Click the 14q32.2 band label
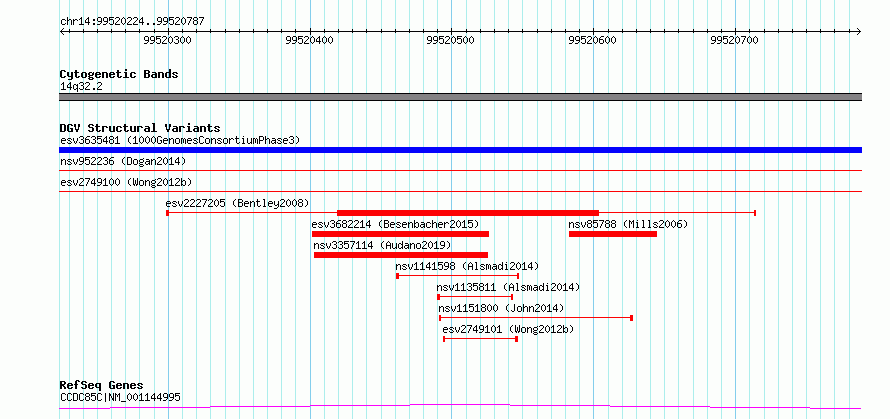This screenshot has height=419, width=890. (x=81, y=87)
